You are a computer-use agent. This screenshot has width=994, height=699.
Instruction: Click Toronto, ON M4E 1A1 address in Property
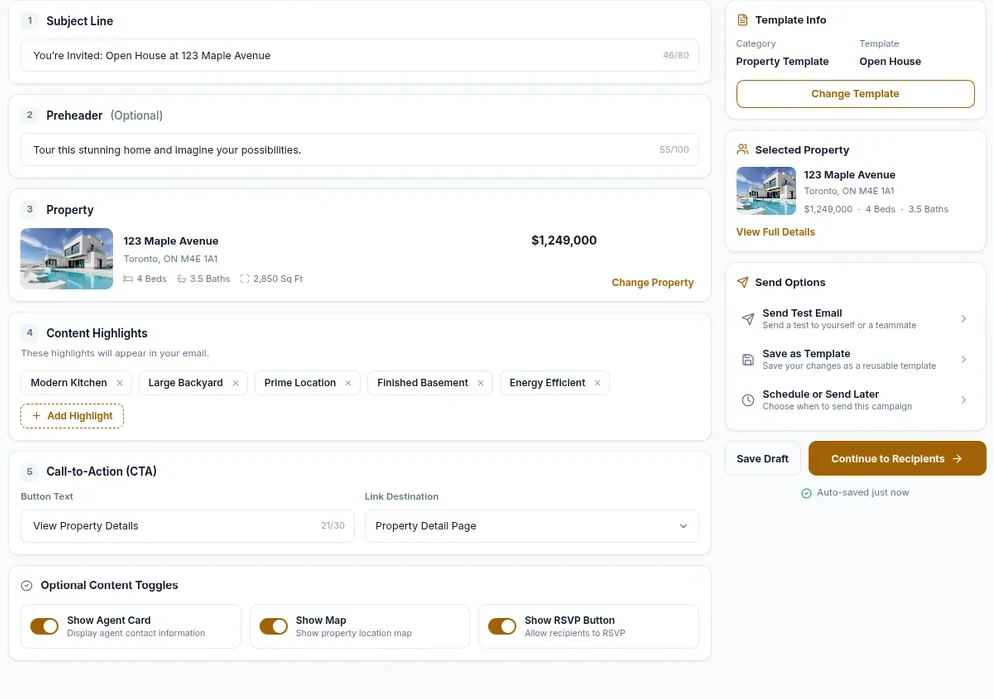click(x=171, y=259)
